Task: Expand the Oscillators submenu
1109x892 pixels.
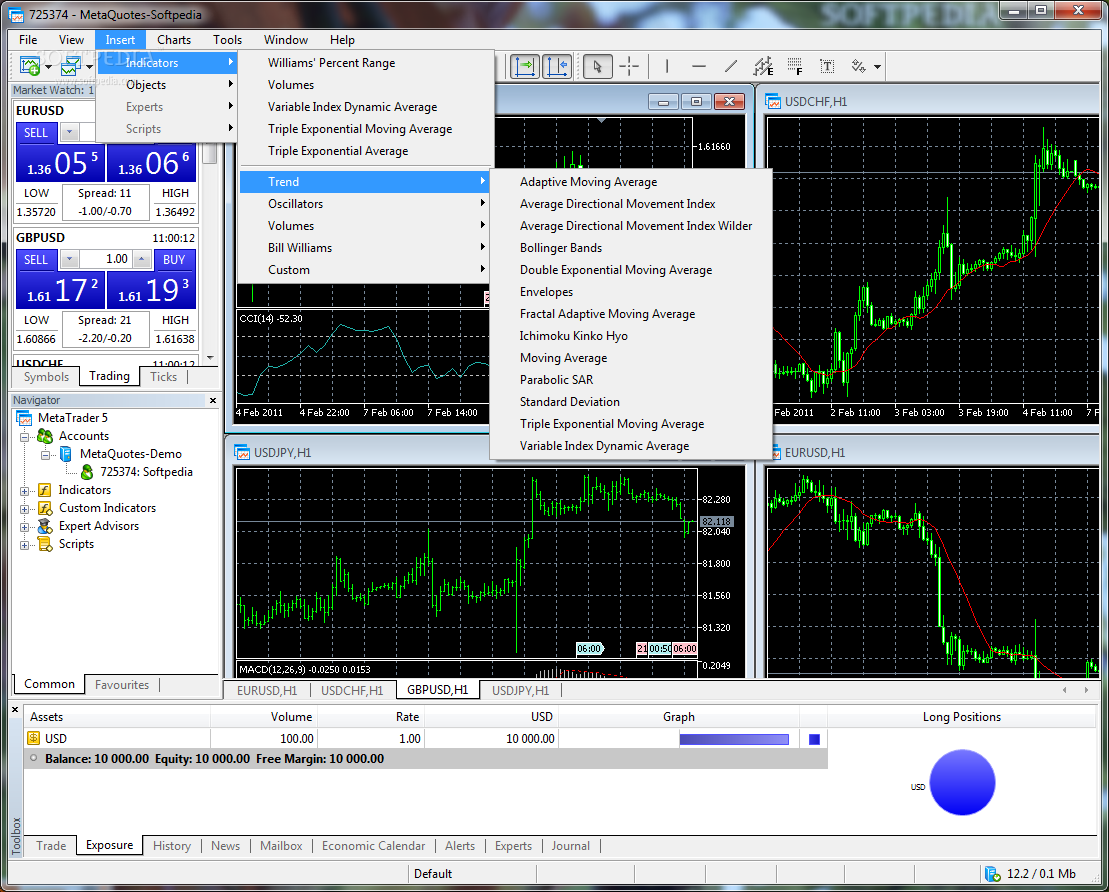Action: [x=366, y=204]
